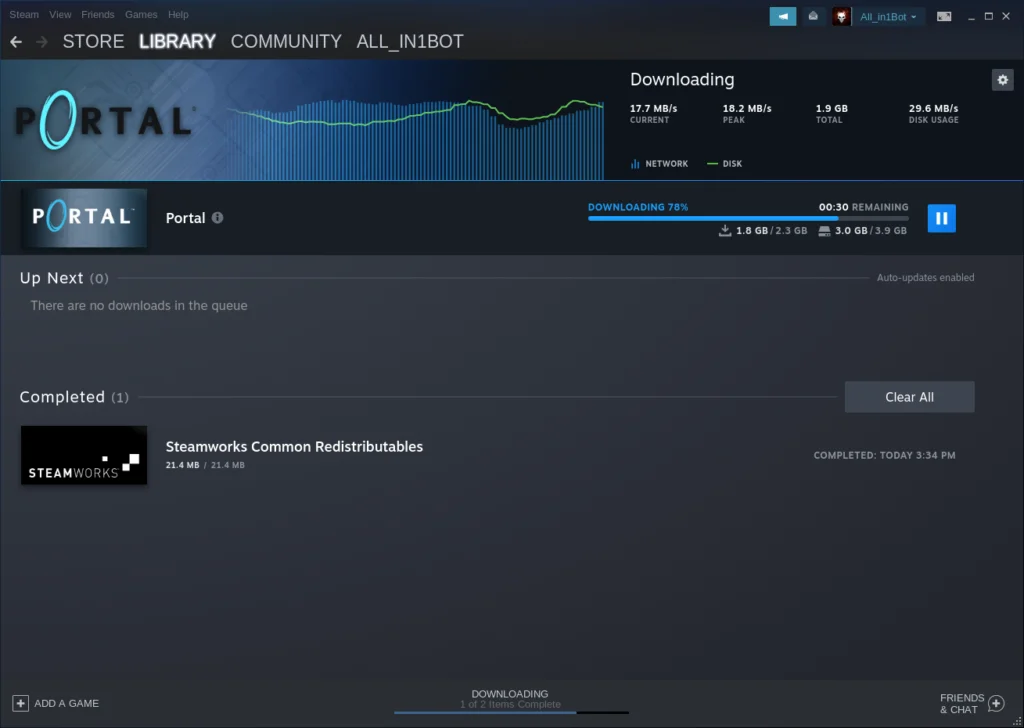Screen dimensions: 1024x728
Task: Click the Portal info icon
Action: point(219,218)
